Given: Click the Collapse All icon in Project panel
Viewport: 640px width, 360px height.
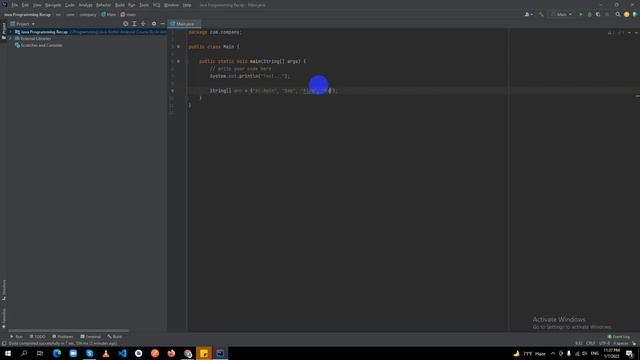Looking at the screenshot, I should coord(143,24).
